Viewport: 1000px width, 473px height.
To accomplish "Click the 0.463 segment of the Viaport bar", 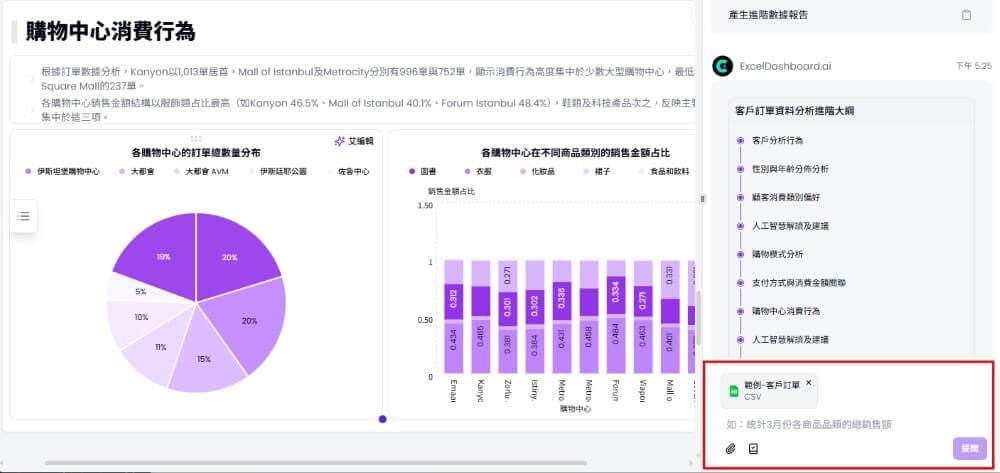I will (643, 346).
